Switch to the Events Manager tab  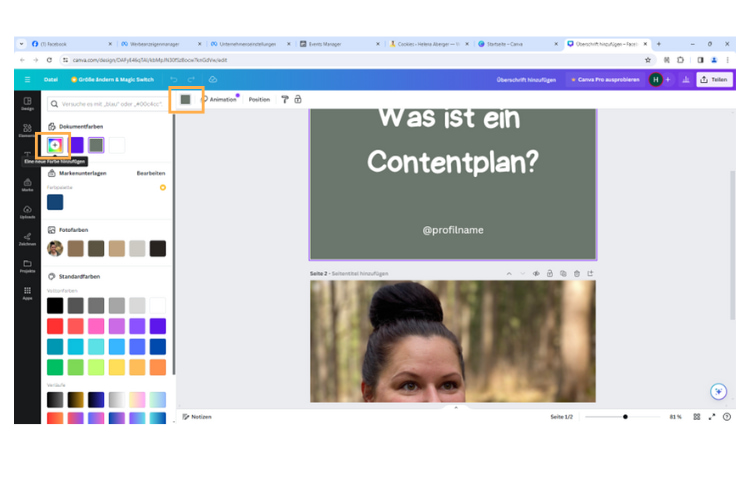pyautogui.click(x=340, y=44)
